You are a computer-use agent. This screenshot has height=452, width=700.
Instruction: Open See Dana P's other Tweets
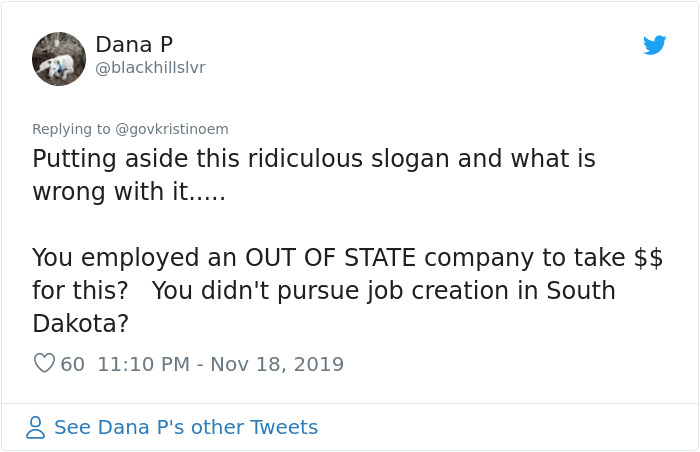tap(185, 428)
